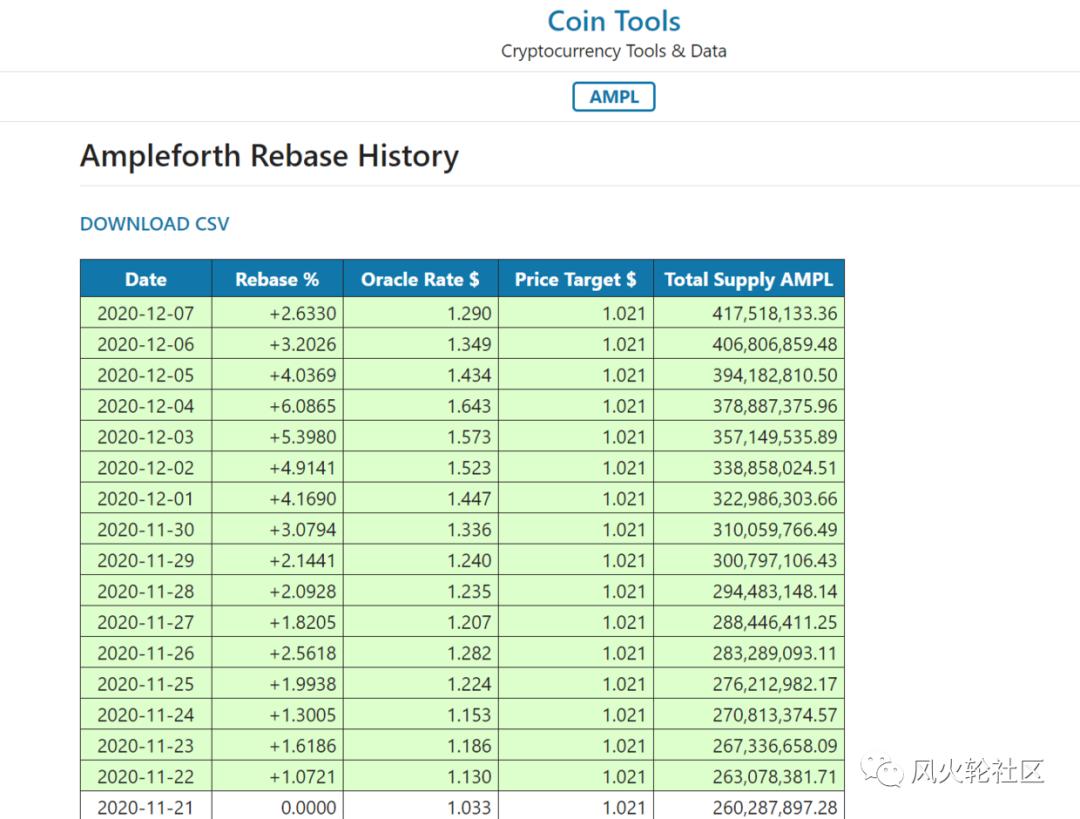Click rebase value +1.3005
Viewport: 1080px width, 819px height.
302,716
